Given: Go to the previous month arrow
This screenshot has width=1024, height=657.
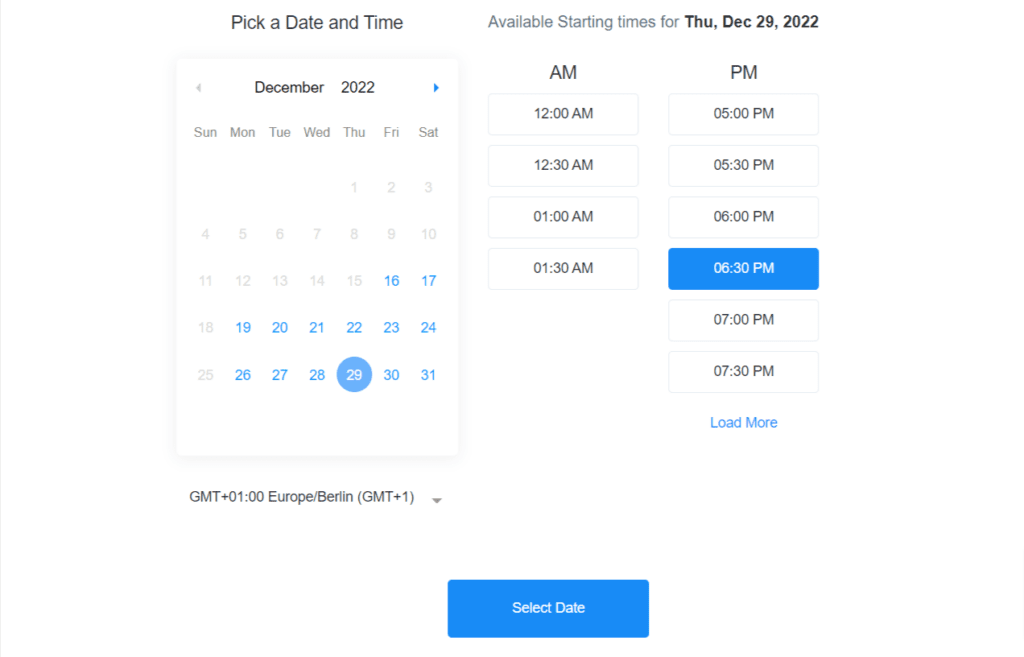Looking at the screenshot, I should point(198,88).
